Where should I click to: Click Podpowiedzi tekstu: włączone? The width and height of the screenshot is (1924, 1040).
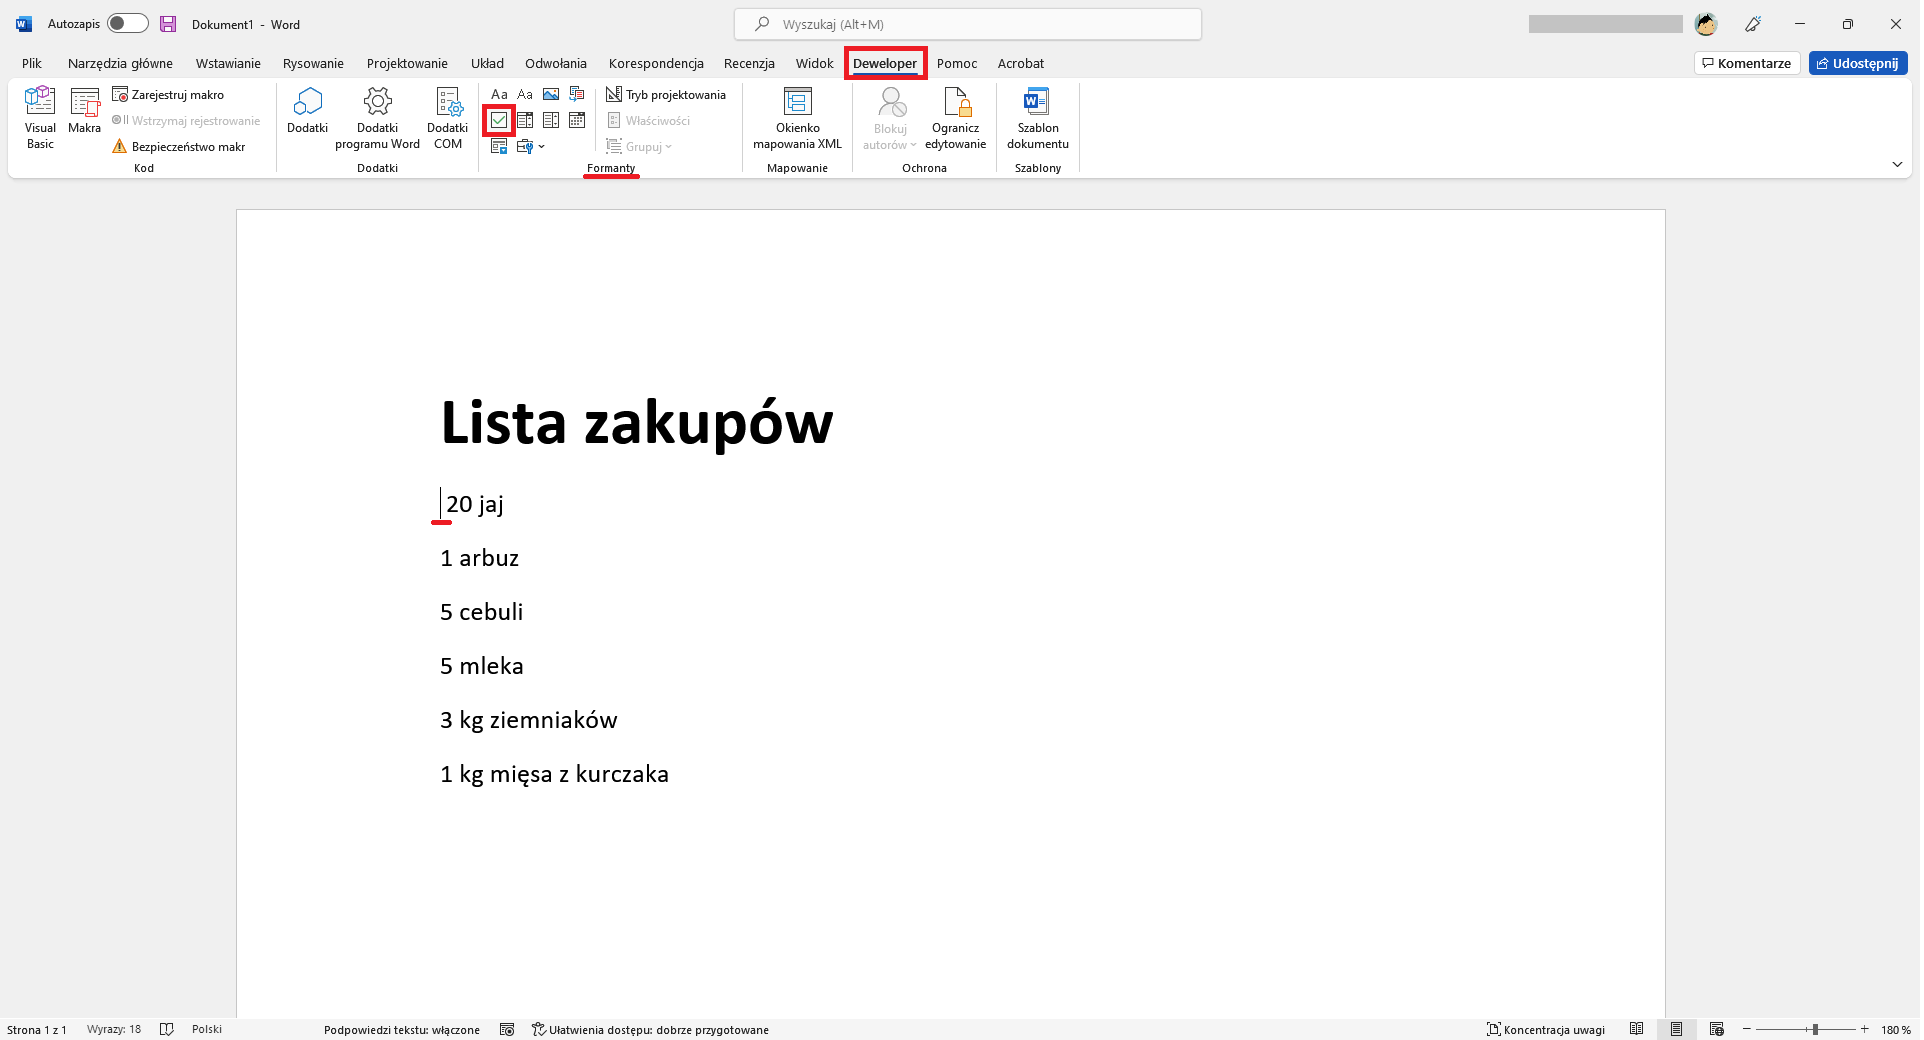(402, 1029)
